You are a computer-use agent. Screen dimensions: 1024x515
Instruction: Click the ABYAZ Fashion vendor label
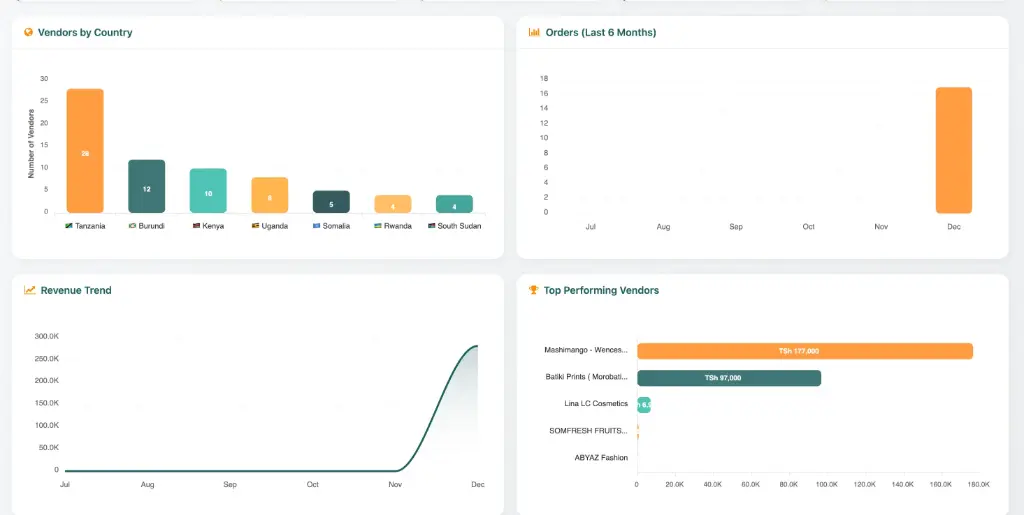point(602,458)
